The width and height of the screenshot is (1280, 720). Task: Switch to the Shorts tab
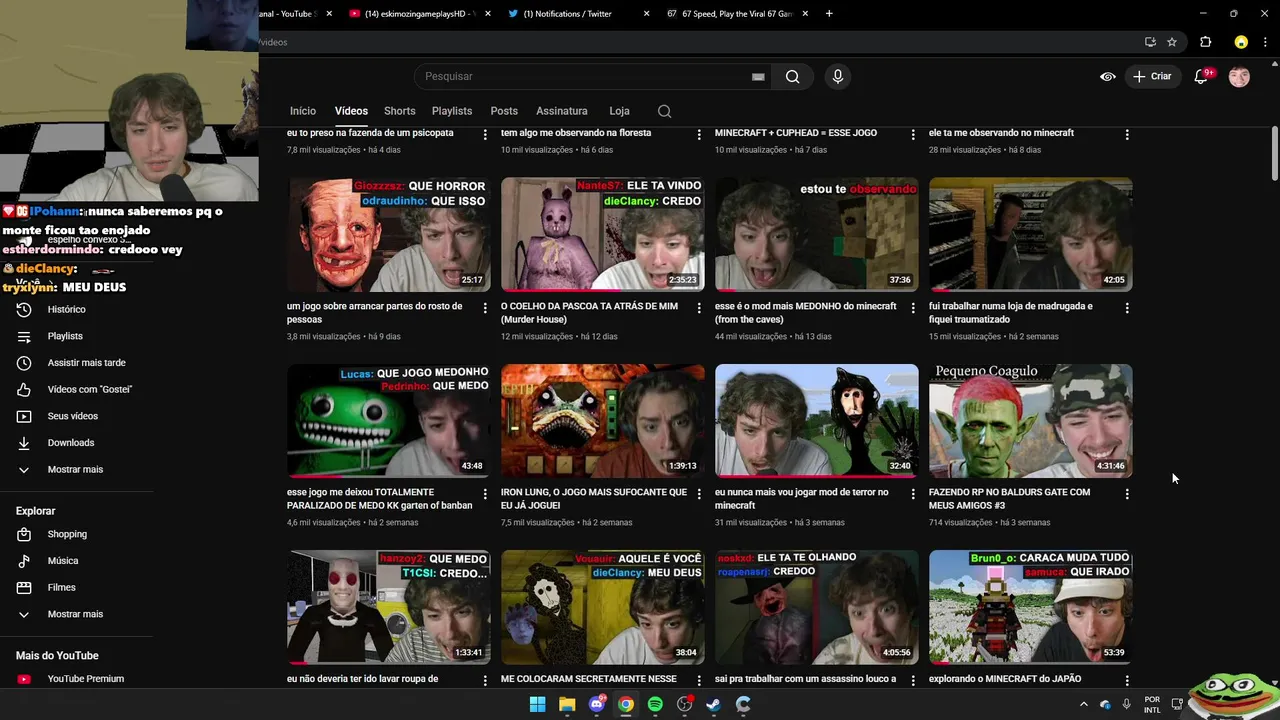pos(399,111)
